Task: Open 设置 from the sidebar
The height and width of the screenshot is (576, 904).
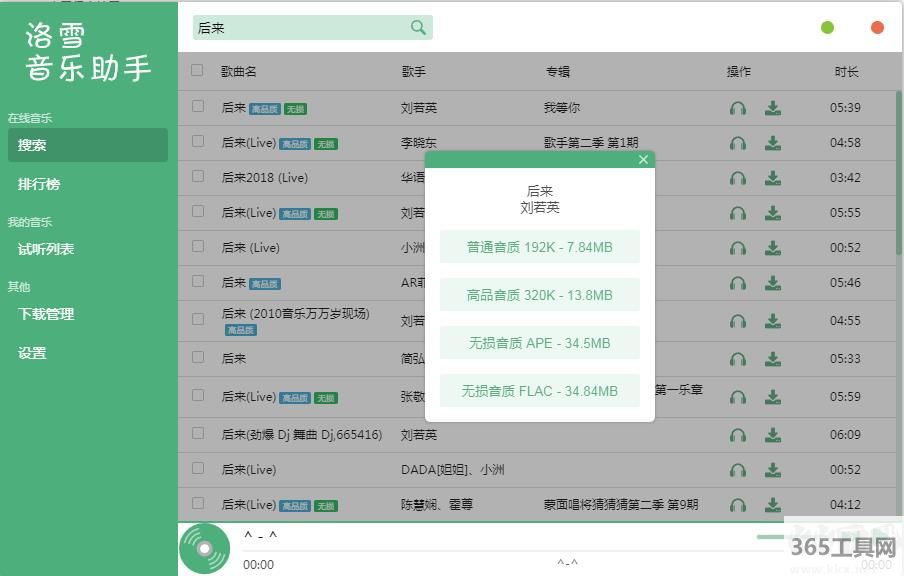Action: point(32,353)
